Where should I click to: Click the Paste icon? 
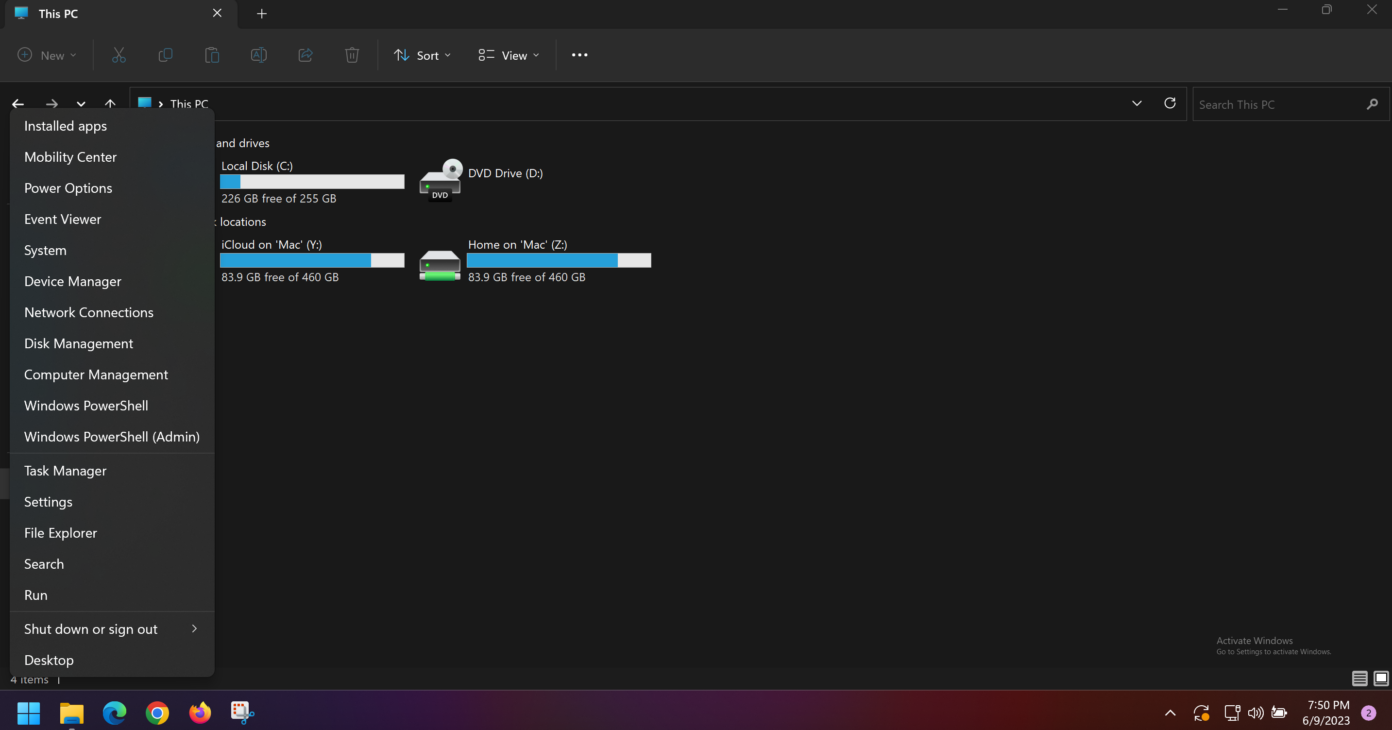(212, 55)
